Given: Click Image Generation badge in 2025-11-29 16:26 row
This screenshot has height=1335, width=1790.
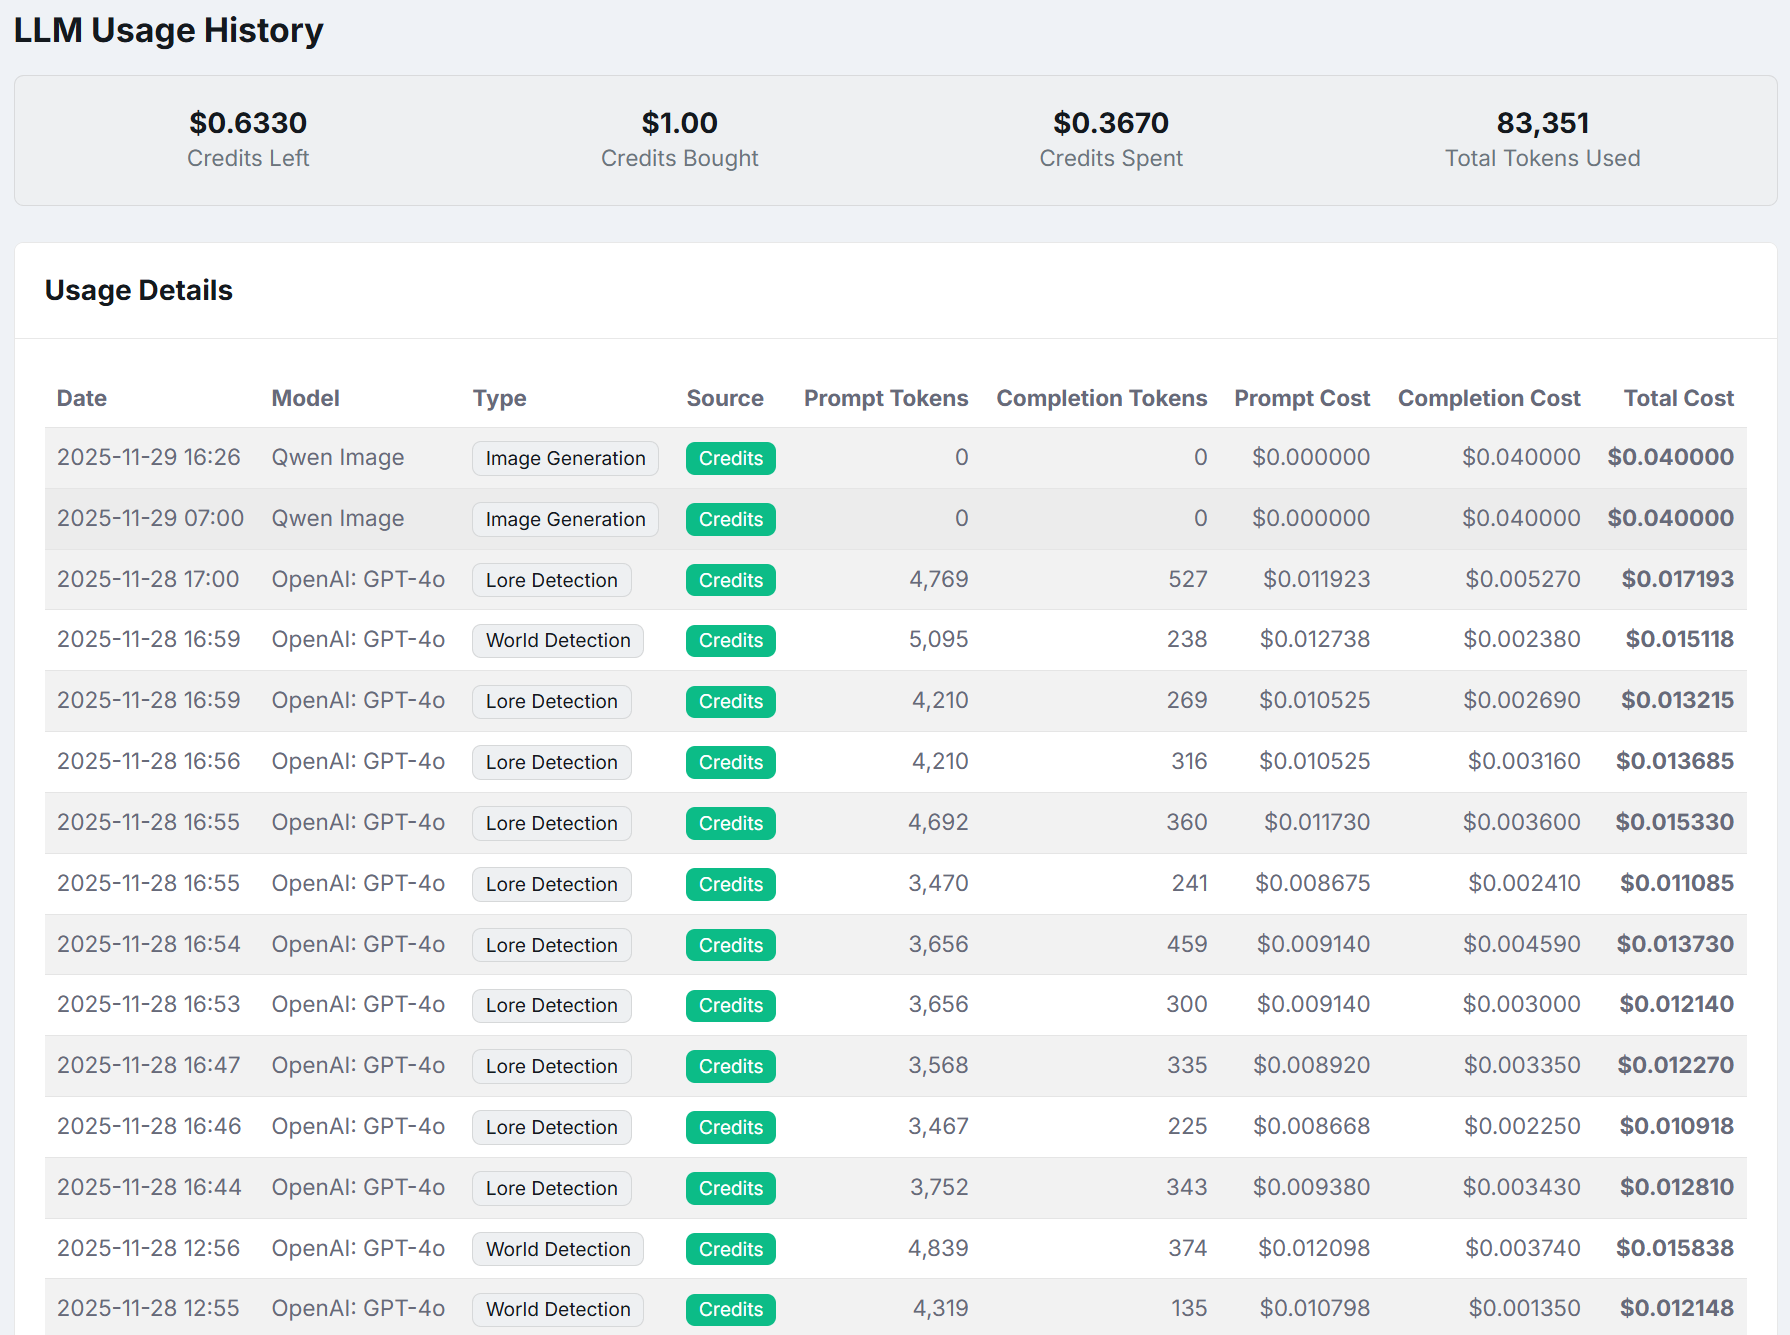Looking at the screenshot, I should [566, 458].
